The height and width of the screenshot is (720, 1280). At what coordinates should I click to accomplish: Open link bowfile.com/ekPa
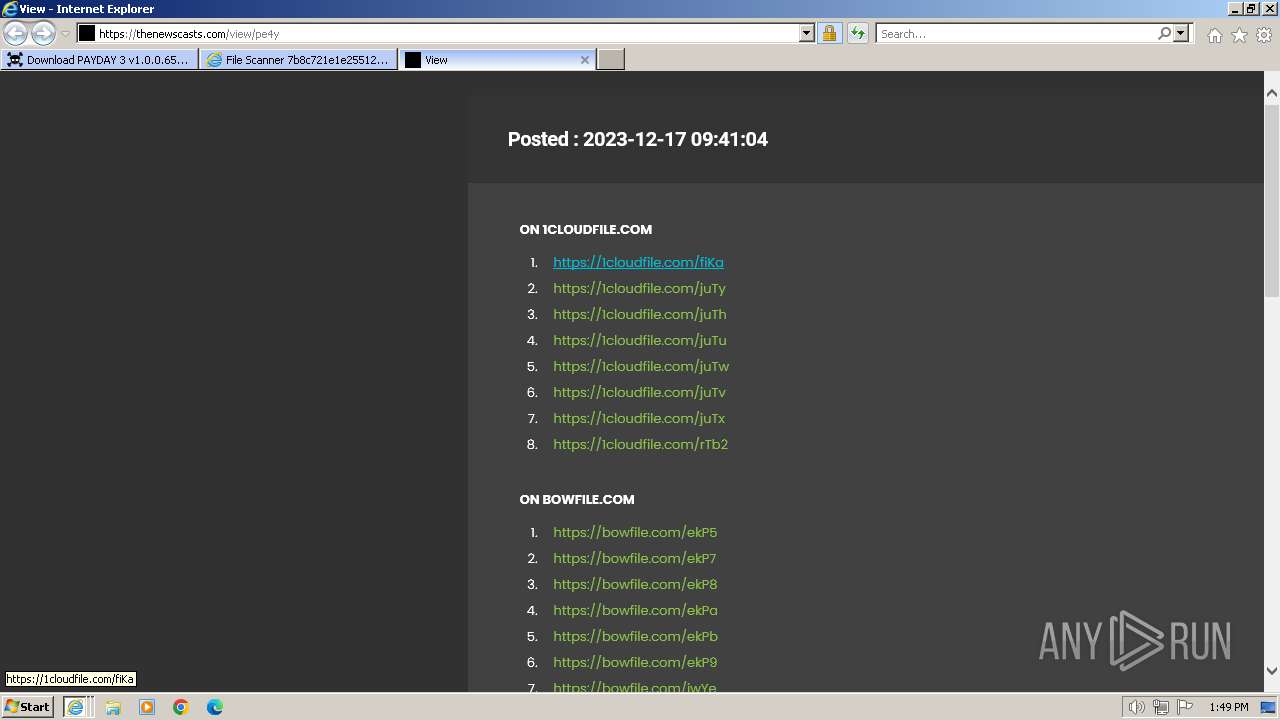click(x=635, y=610)
